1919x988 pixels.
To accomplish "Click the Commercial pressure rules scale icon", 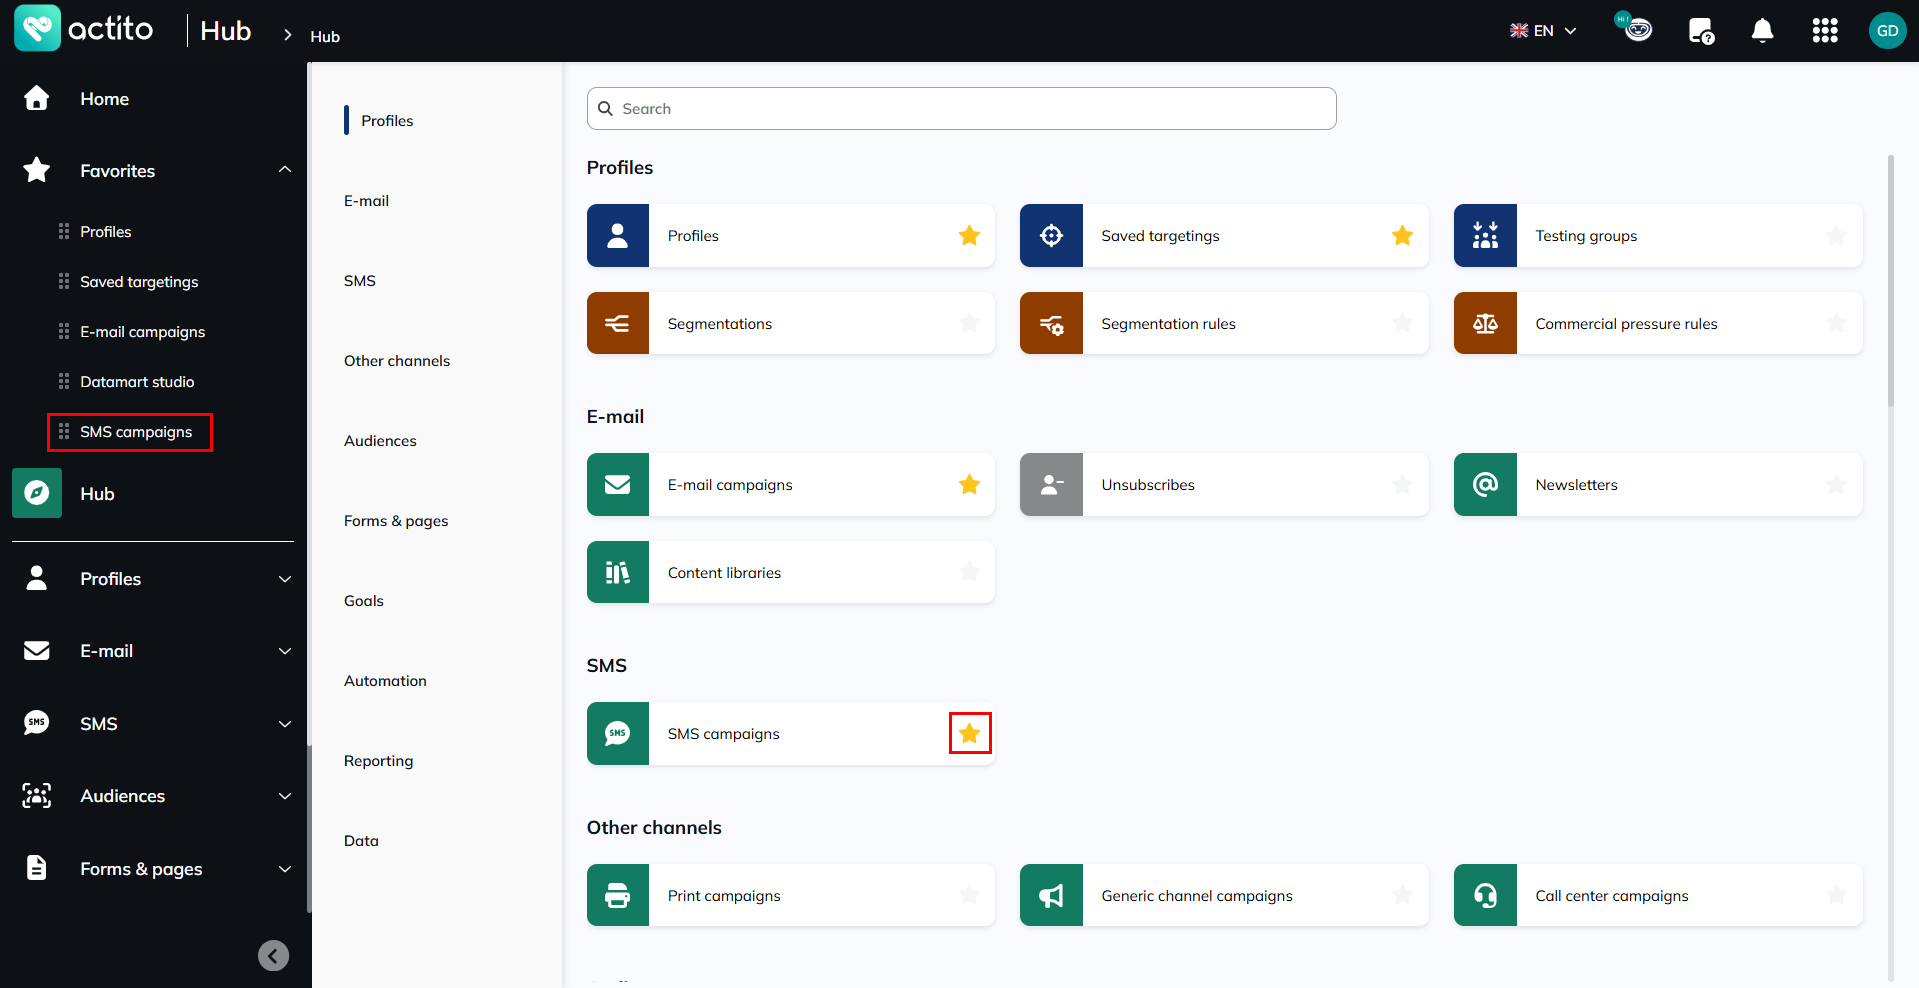I will click(x=1485, y=323).
